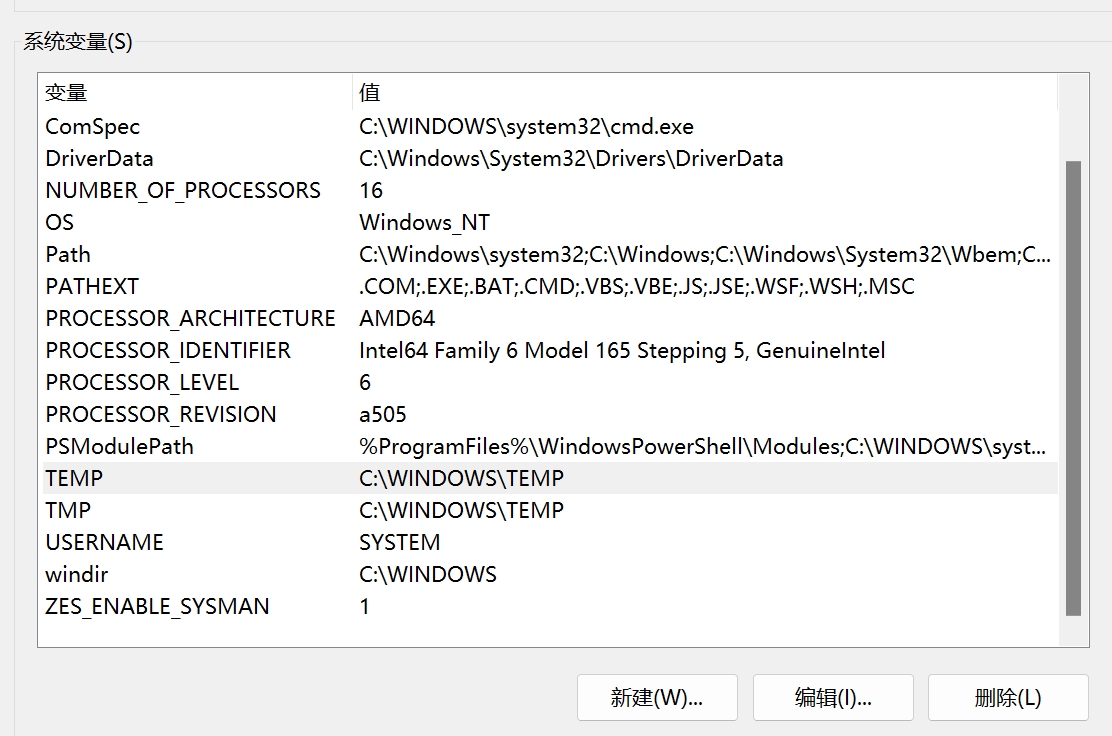Click the value AMD64

[396, 318]
